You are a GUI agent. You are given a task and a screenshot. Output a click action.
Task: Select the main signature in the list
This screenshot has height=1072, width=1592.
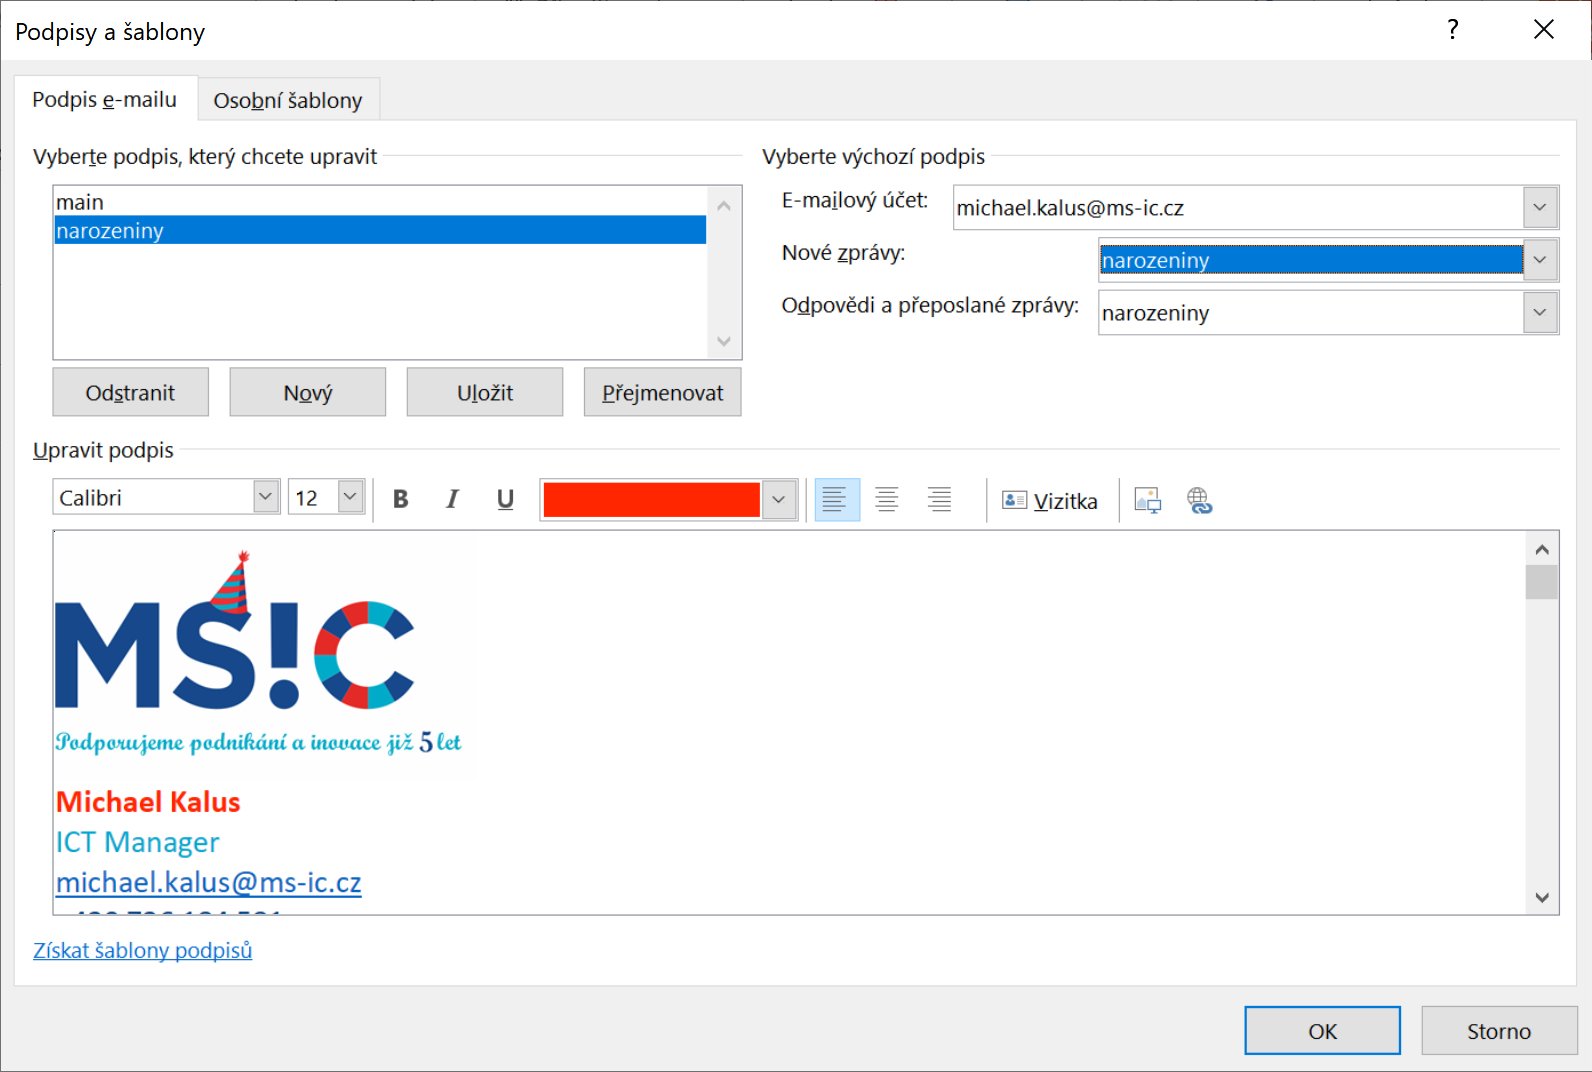point(380,202)
